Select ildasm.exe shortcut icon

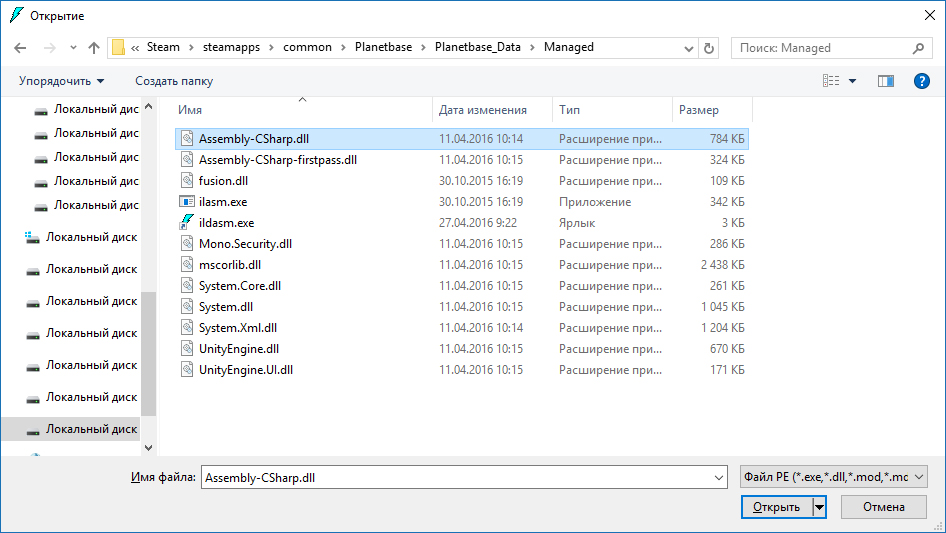187,222
